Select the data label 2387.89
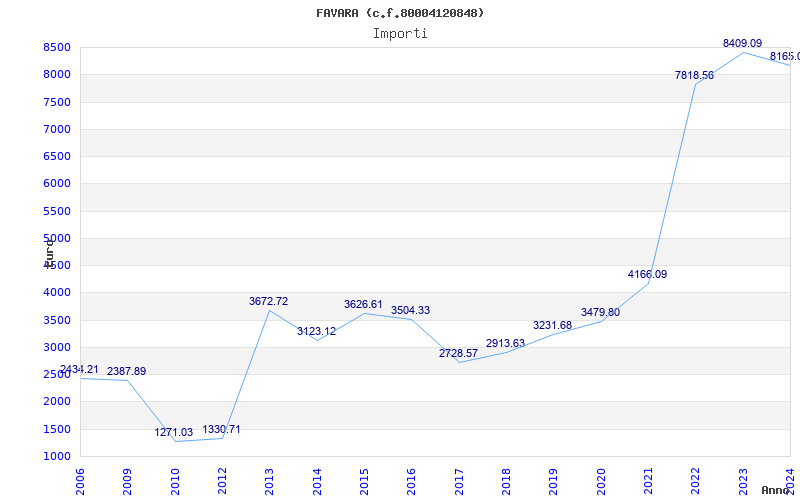 pyautogui.click(x=127, y=371)
